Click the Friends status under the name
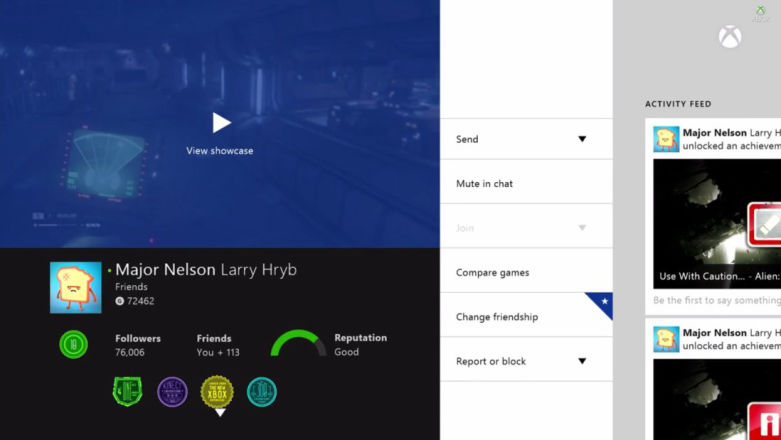The image size is (781, 440). [x=131, y=287]
